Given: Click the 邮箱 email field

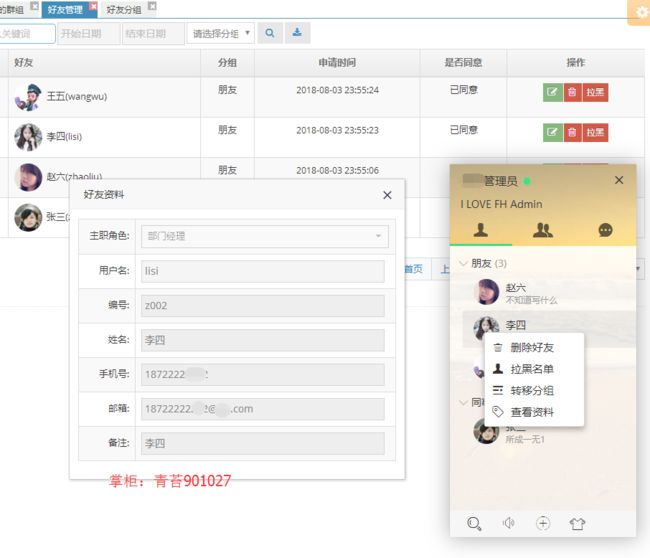Looking at the screenshot, I should click(x=262, y=409).
